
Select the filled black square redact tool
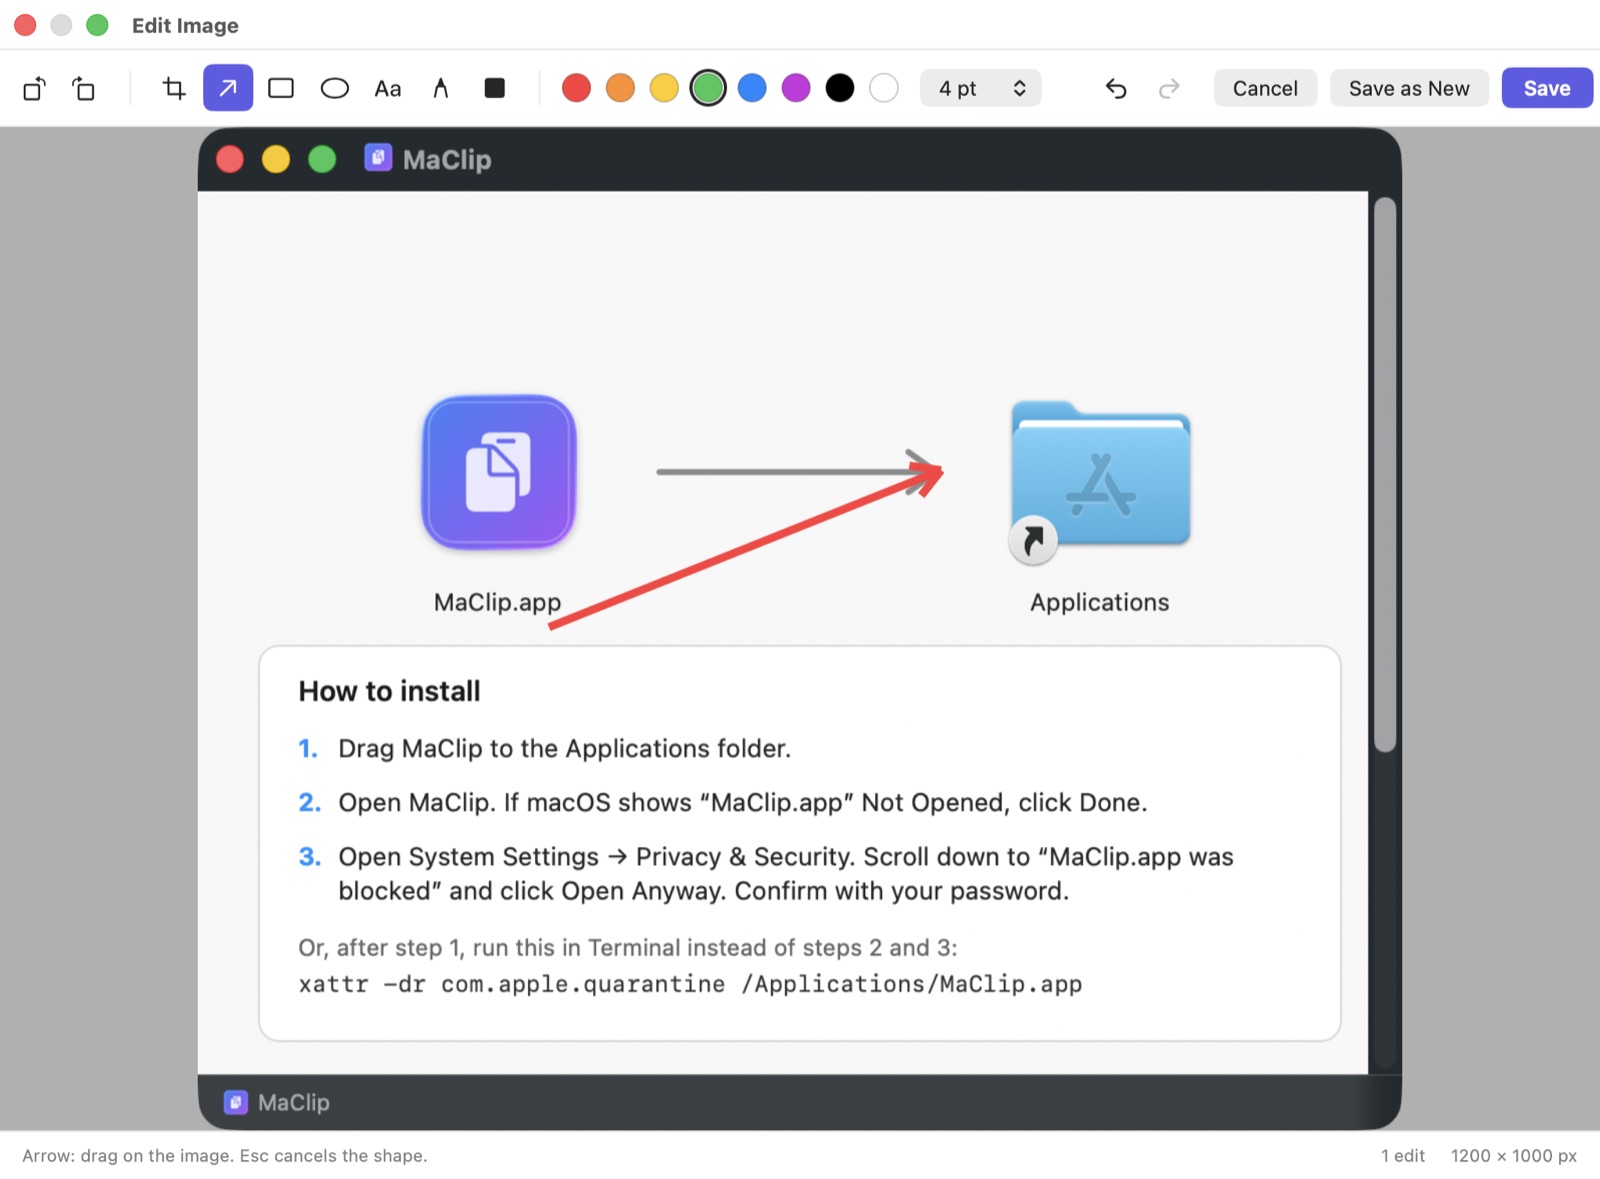(494, 88)
